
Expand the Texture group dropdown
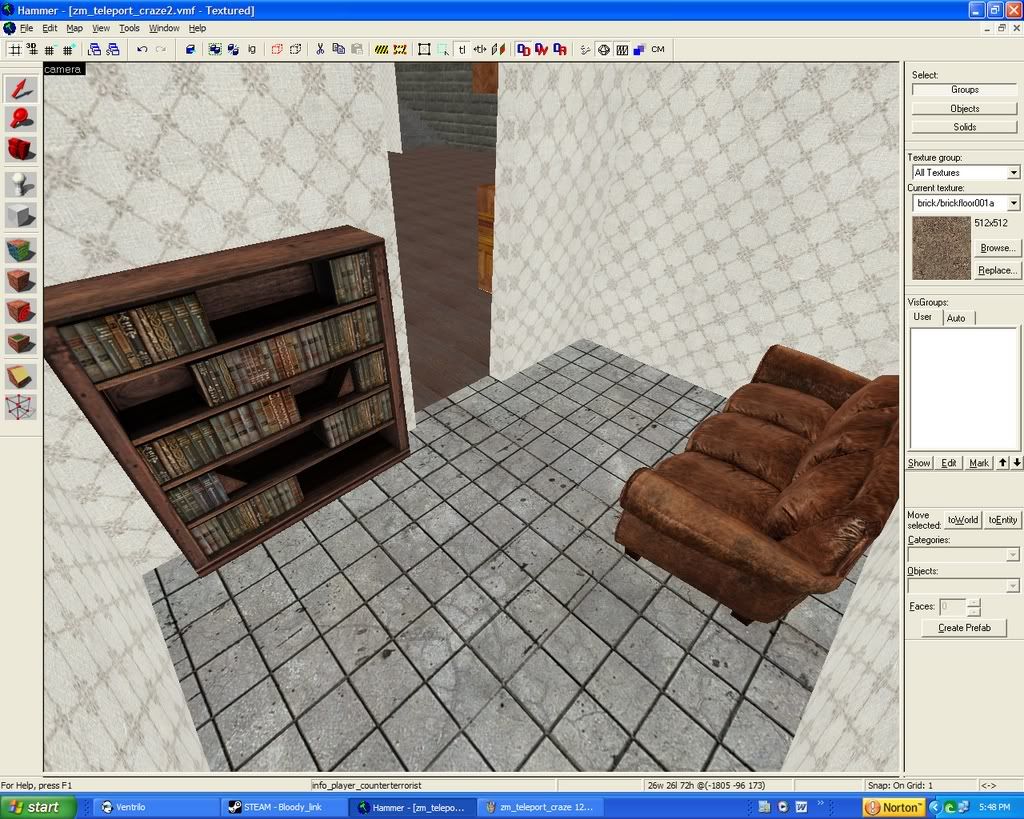[x=1013, y=173]
